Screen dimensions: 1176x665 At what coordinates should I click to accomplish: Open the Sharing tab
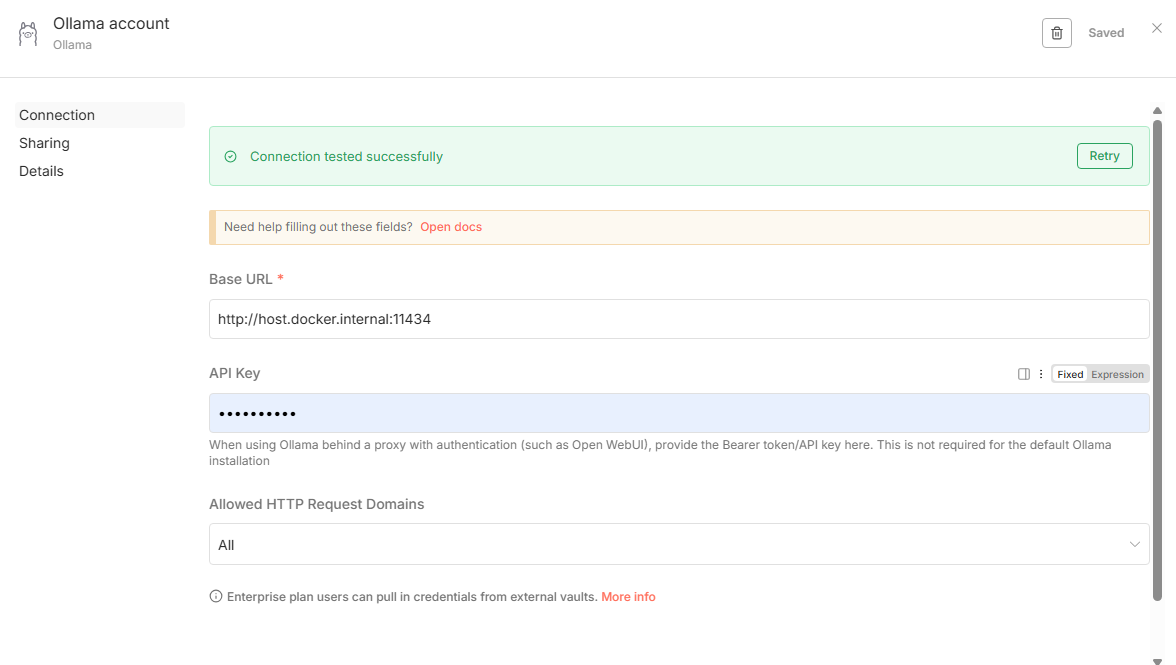[x=44, y=143]
